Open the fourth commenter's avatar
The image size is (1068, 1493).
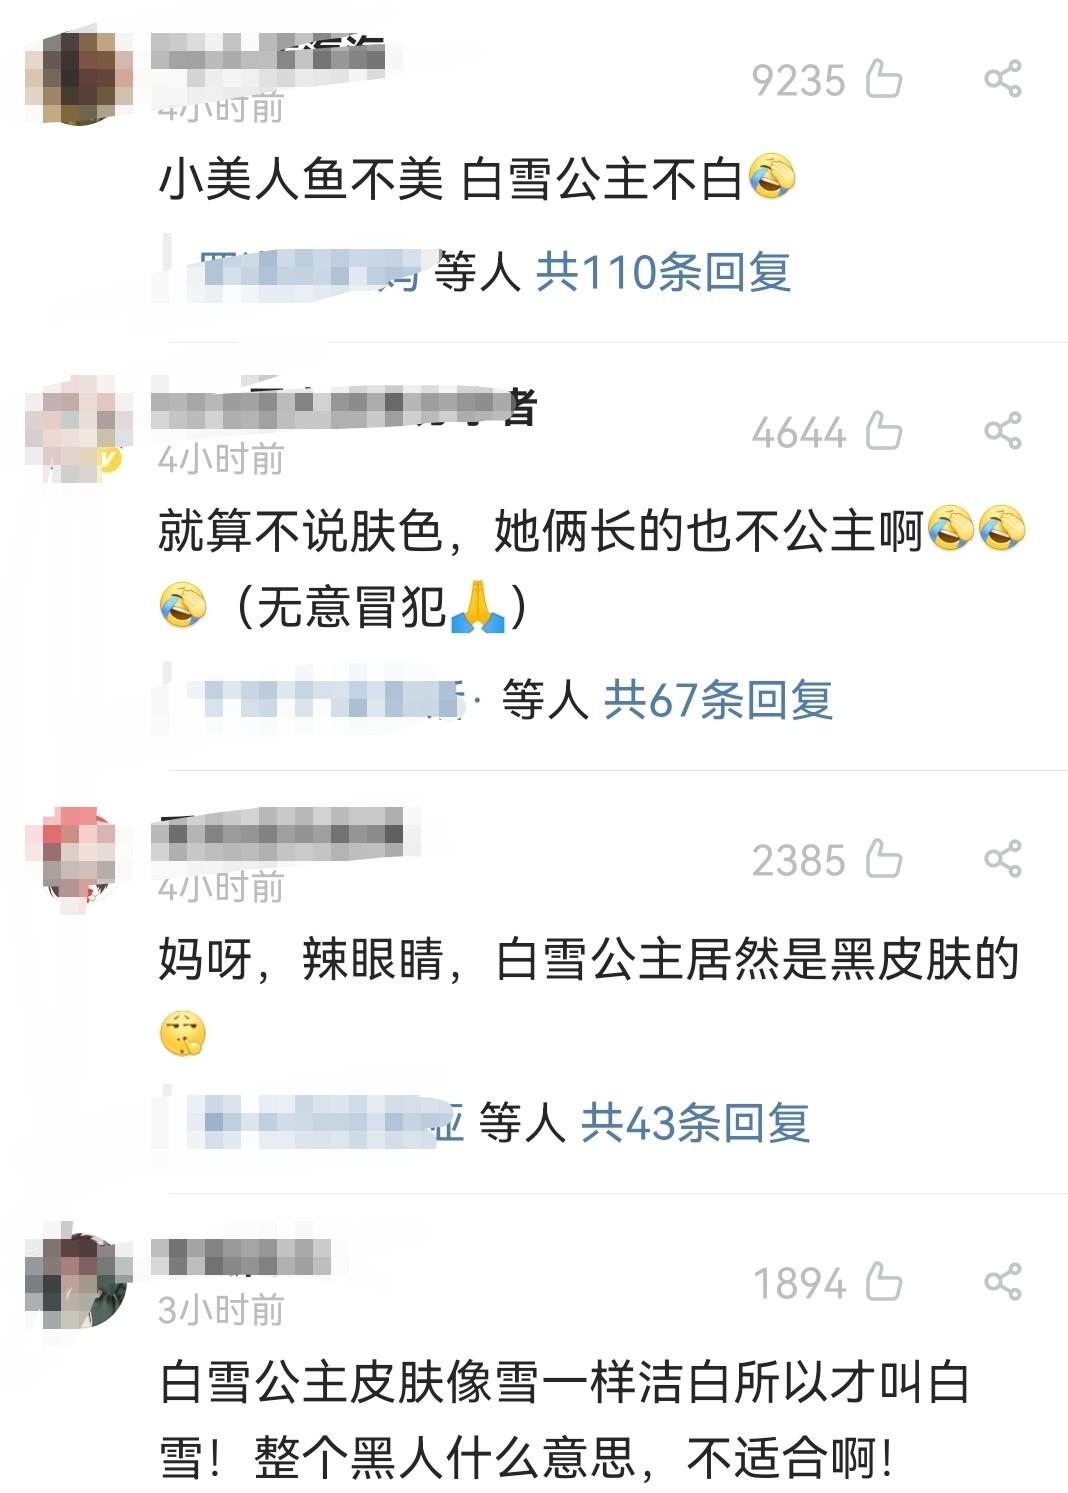tap(79, 1282)
